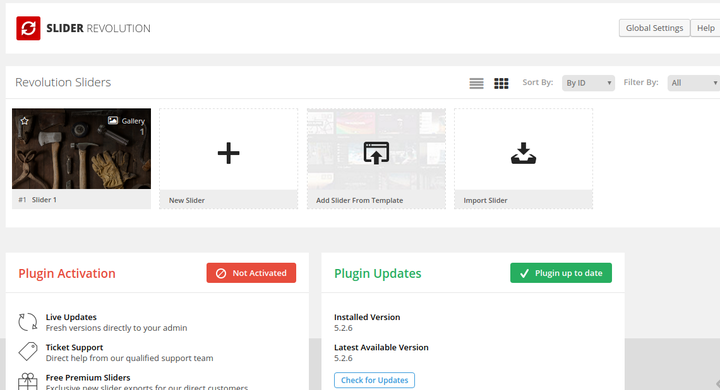Open Global Settings
Screen dimensions: 720x390
pyautogui.click(x=654, y=28)
